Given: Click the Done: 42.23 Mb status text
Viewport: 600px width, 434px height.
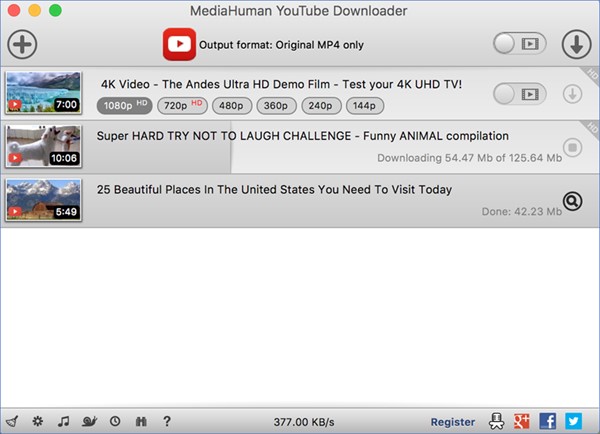Looking at the screenshot, I should tap(522, 211).
